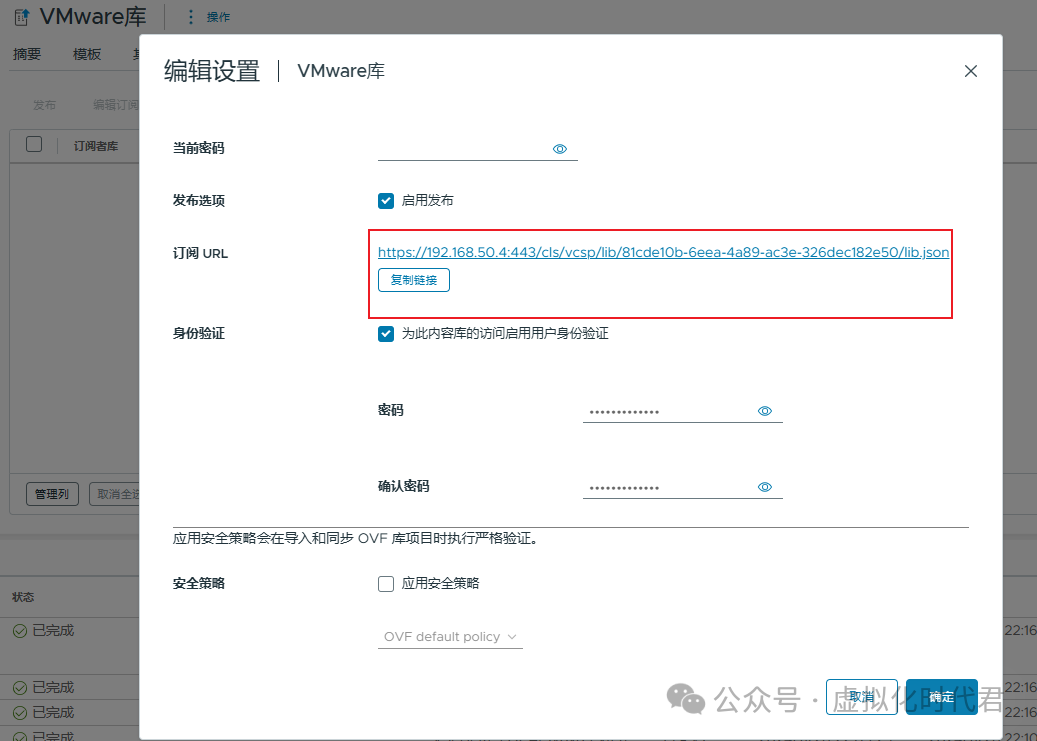This screenshot has width=1037, height=741.
Task: Click the 发布 button in the background
Action: tap(44, 105)
